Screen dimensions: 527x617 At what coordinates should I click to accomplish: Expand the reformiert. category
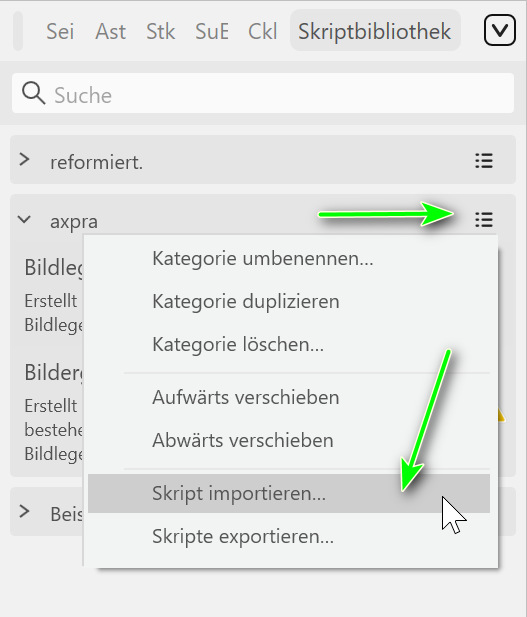24,160
